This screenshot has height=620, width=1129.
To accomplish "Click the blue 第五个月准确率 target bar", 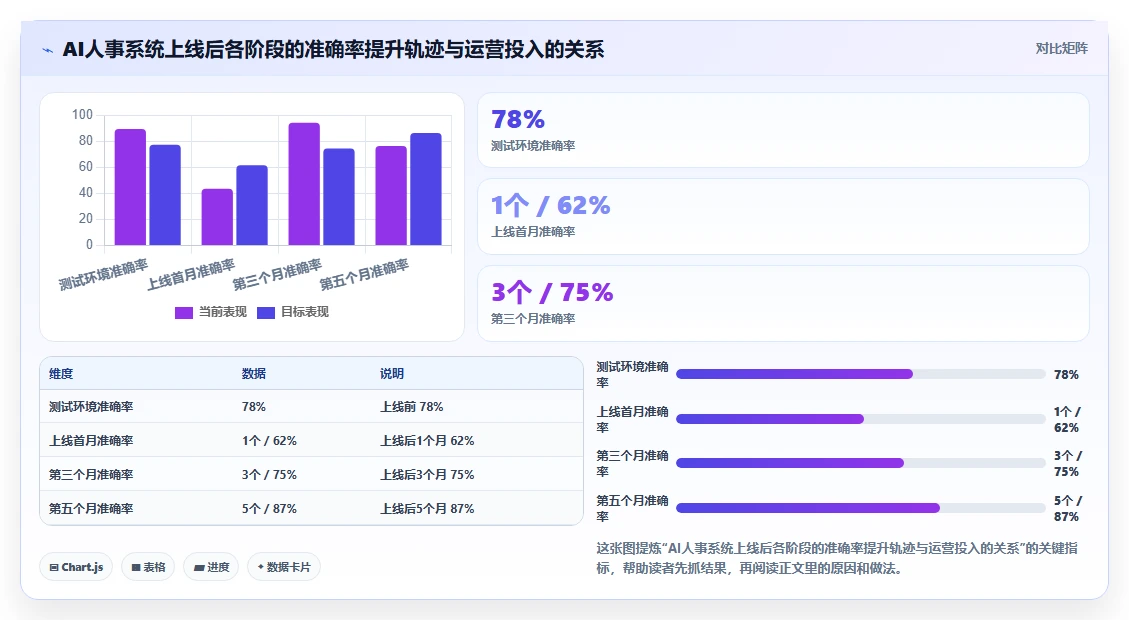I will 426,189.
